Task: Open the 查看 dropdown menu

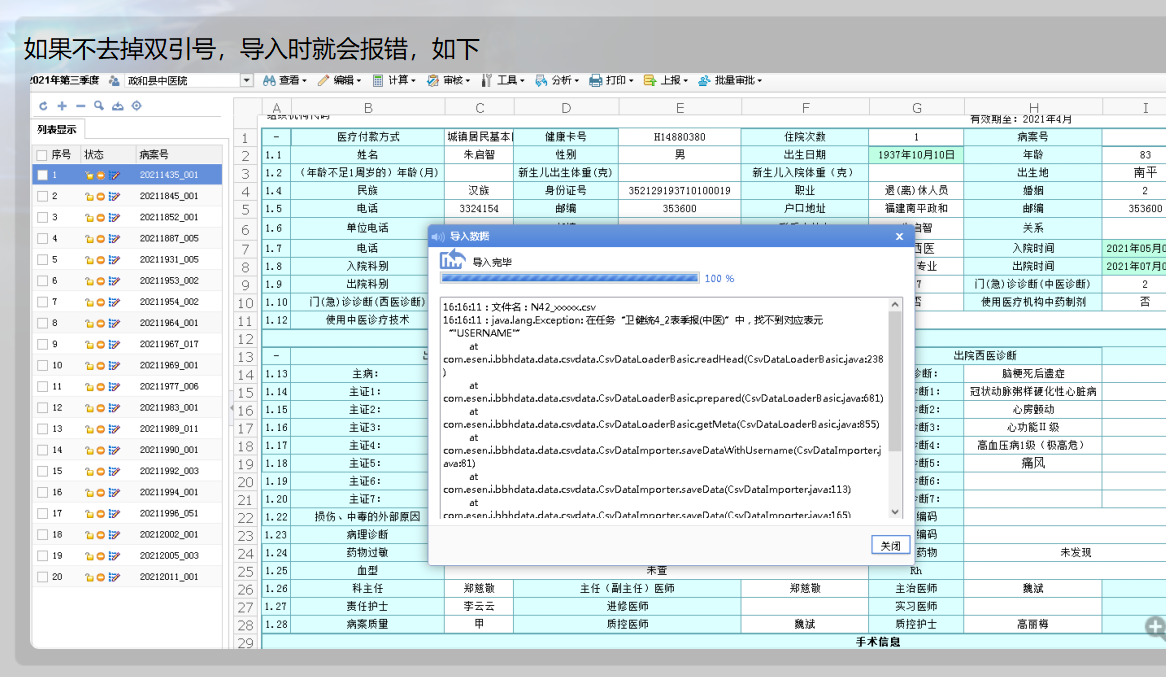Action: [286, 80]
